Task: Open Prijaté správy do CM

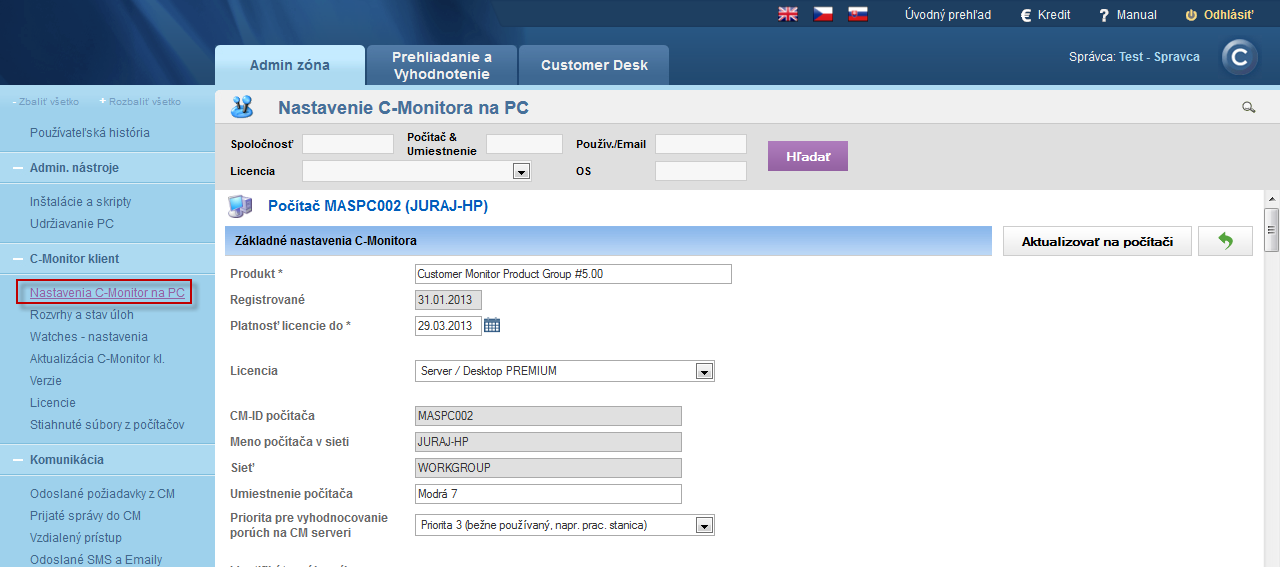Action: 85,516
